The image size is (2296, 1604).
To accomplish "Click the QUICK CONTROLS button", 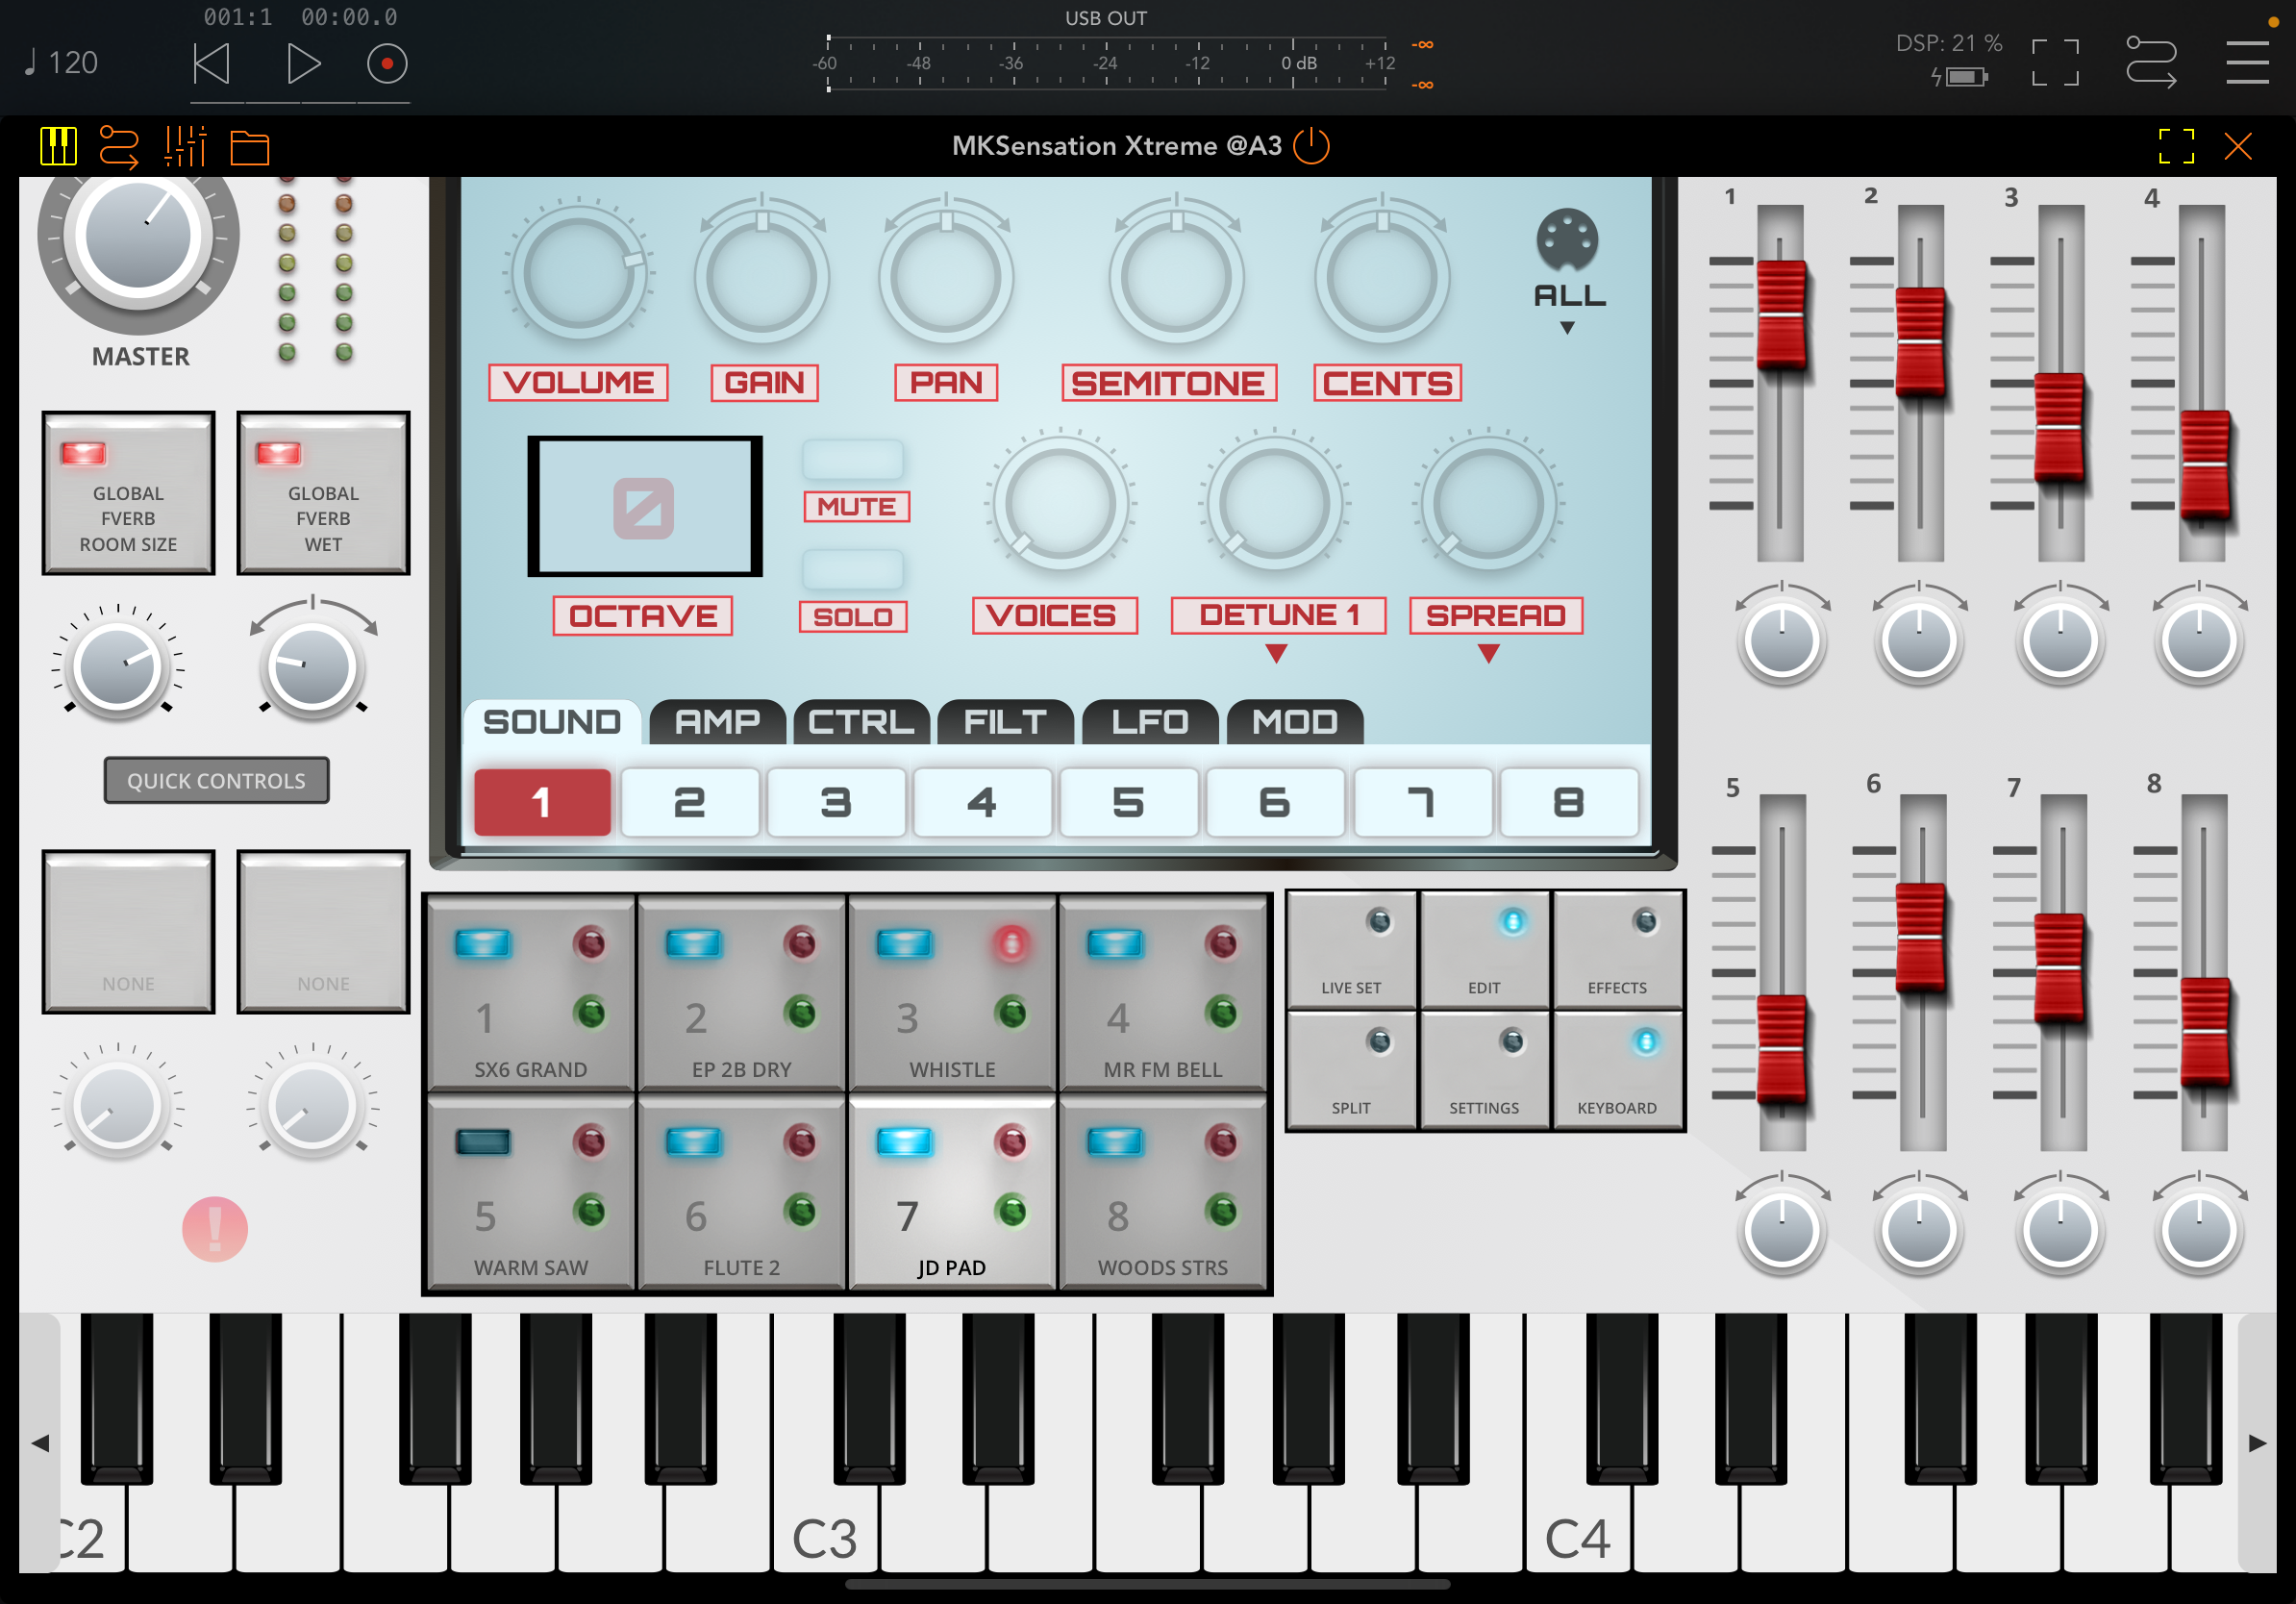I will (x=217, y=780).
